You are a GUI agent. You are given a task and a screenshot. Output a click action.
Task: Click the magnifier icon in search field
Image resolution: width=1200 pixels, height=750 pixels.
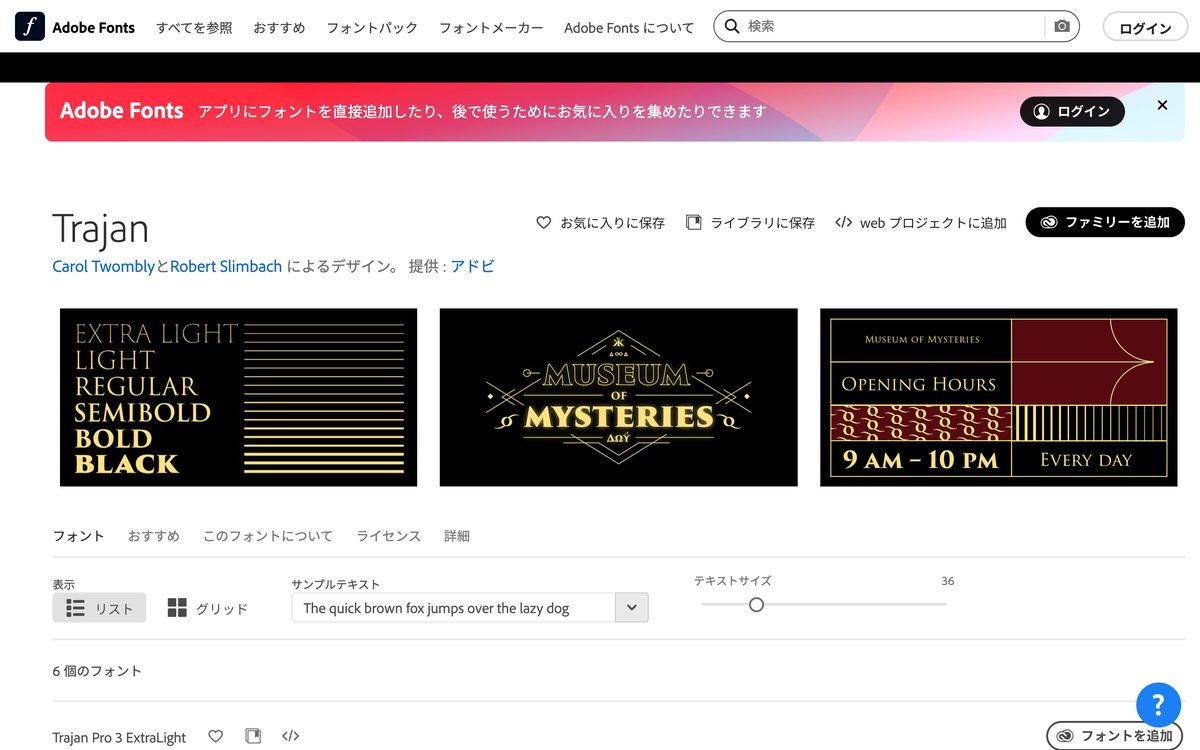coord(732,26)
